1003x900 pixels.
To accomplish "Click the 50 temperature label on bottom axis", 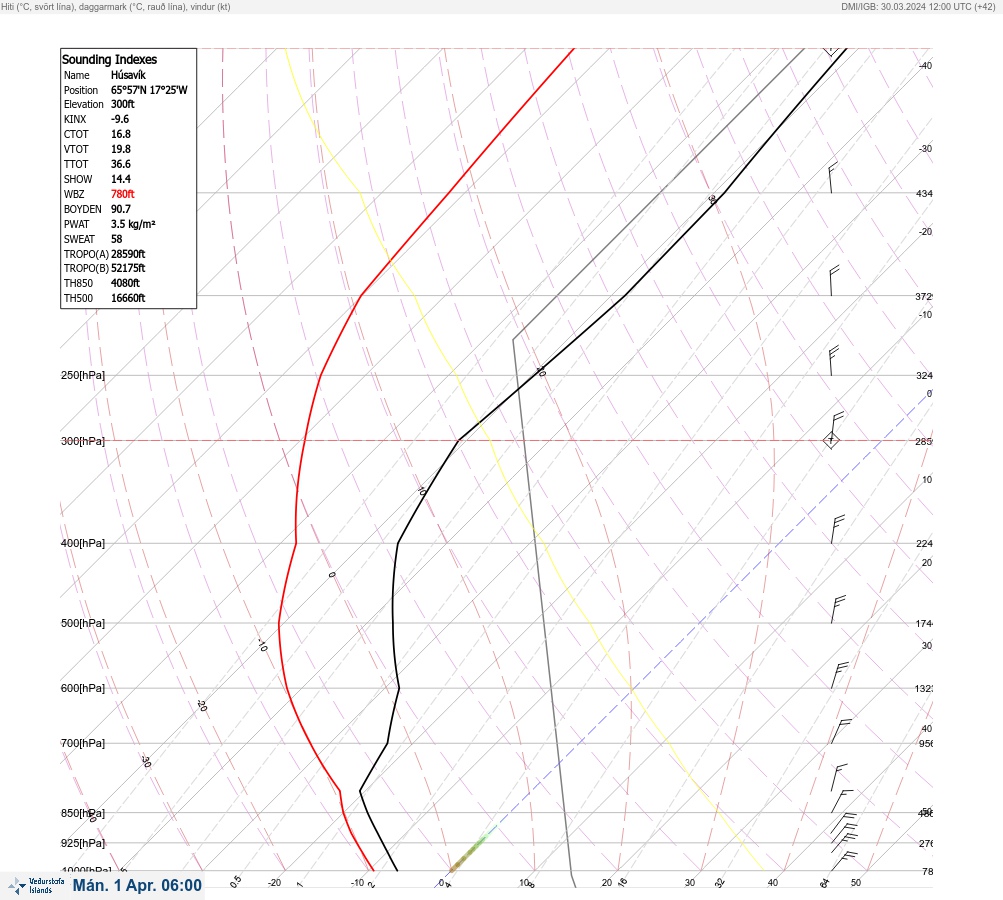I will pyautogui.click(x=856, y=883).
